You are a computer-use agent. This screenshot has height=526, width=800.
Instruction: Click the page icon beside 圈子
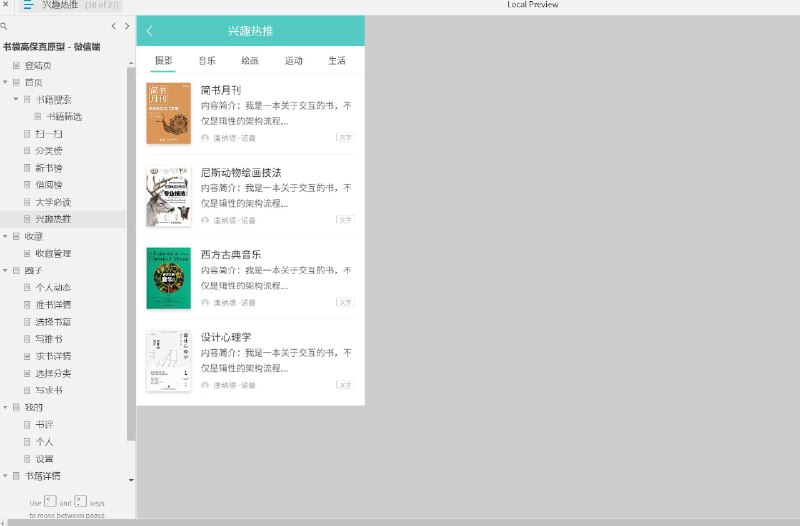point(16,270)
